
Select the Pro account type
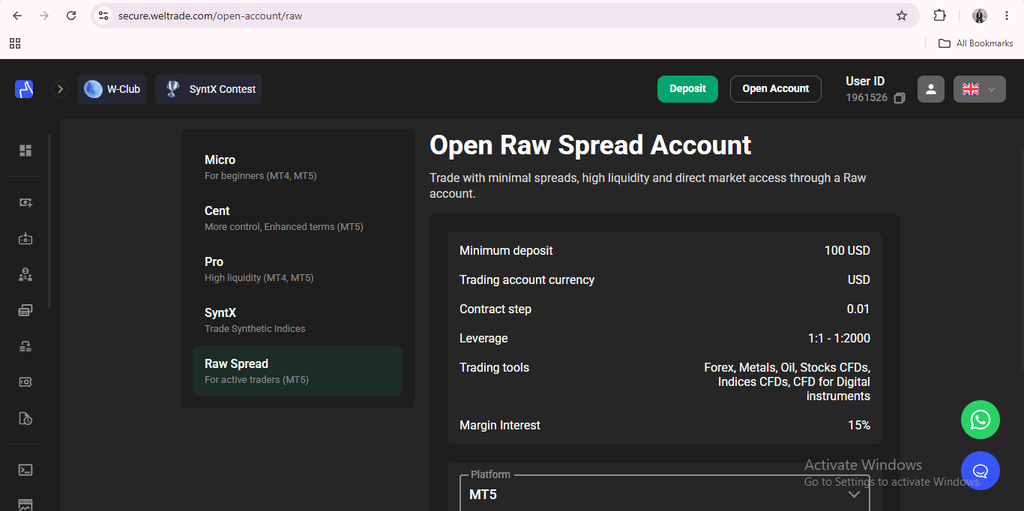297,269
